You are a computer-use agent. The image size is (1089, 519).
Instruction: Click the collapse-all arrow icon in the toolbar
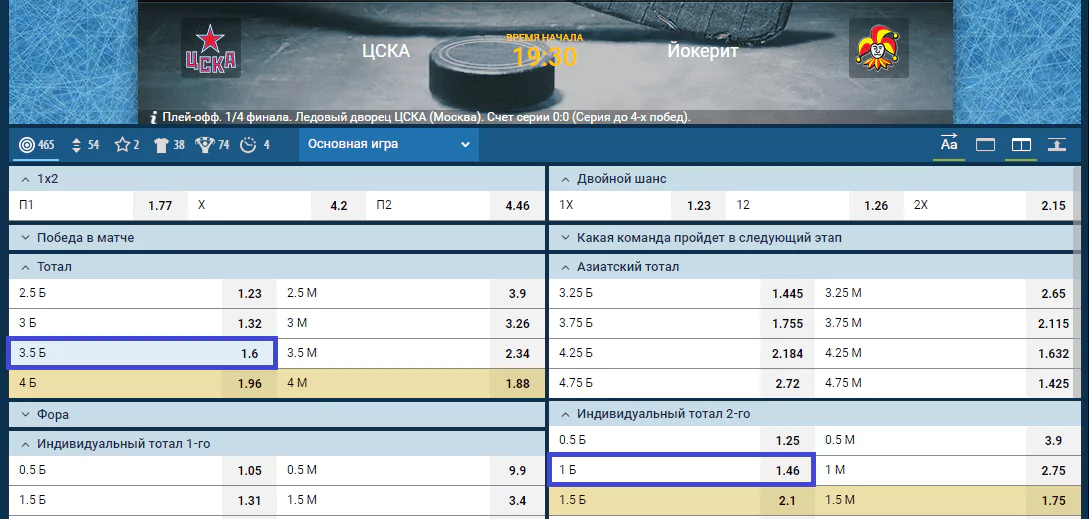1056,145
